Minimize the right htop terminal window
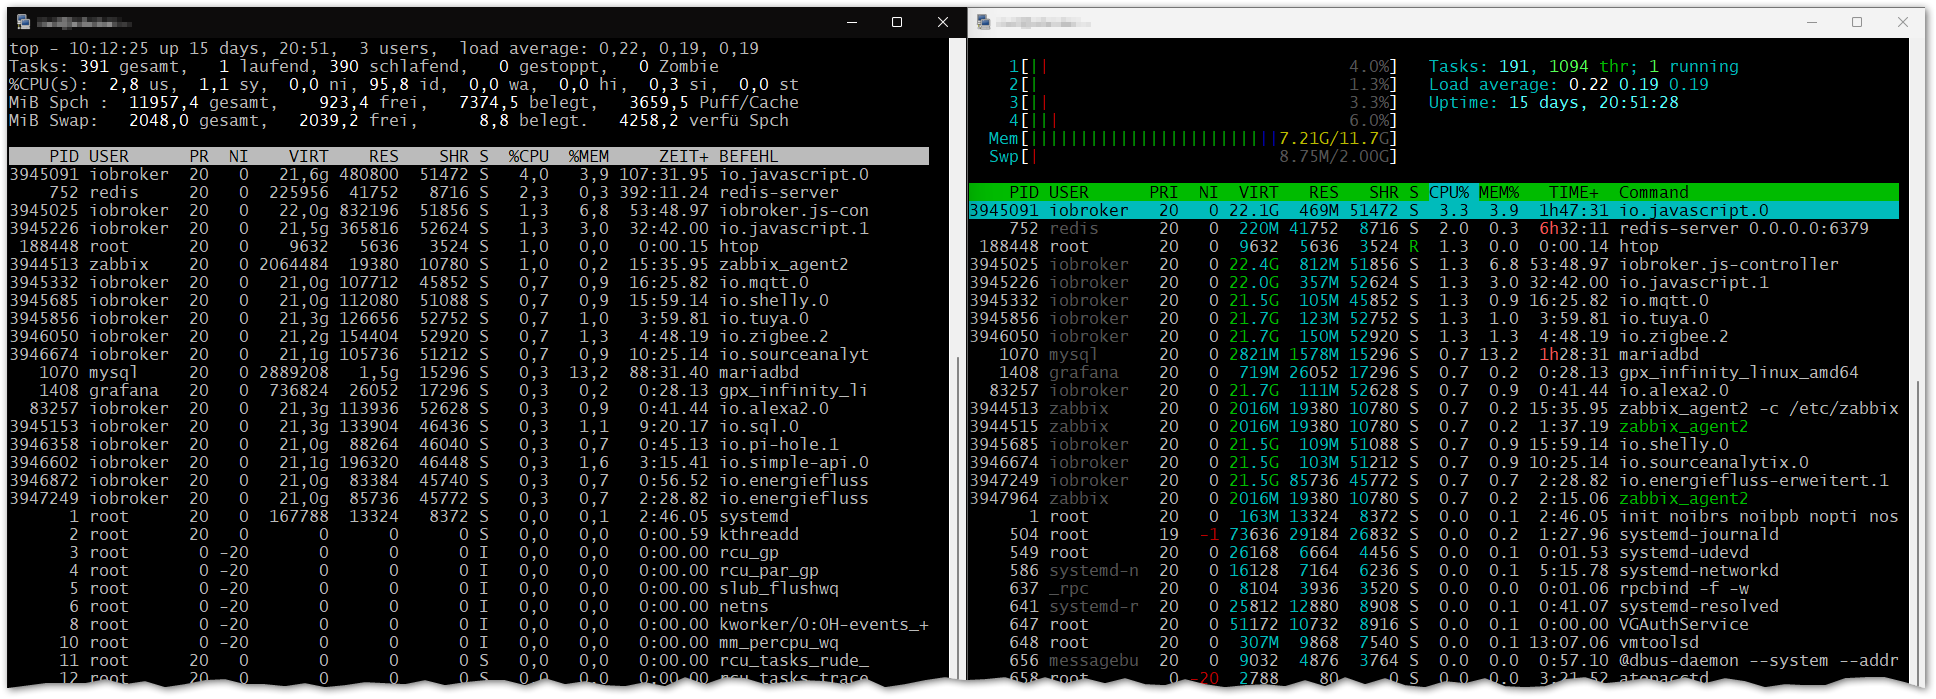The width and height of the screenshot is (1936, 699). [x=1812, y=22]
